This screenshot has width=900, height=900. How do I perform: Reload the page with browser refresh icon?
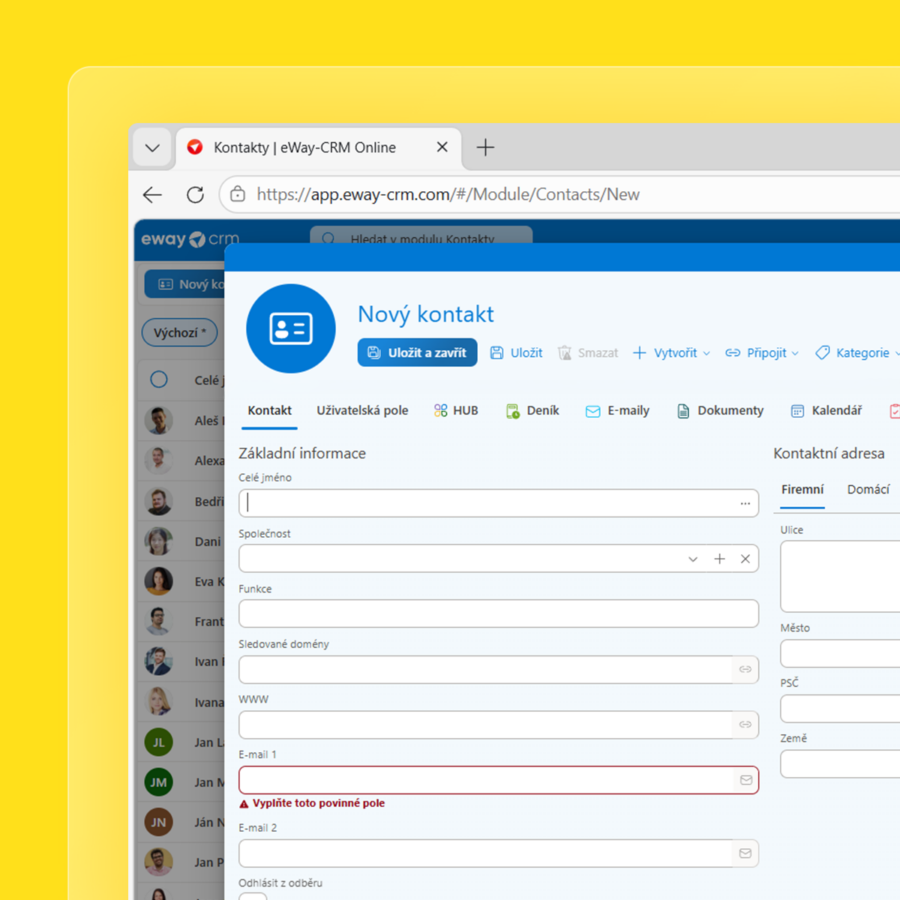pyautogui.click(x=195, y=195)
